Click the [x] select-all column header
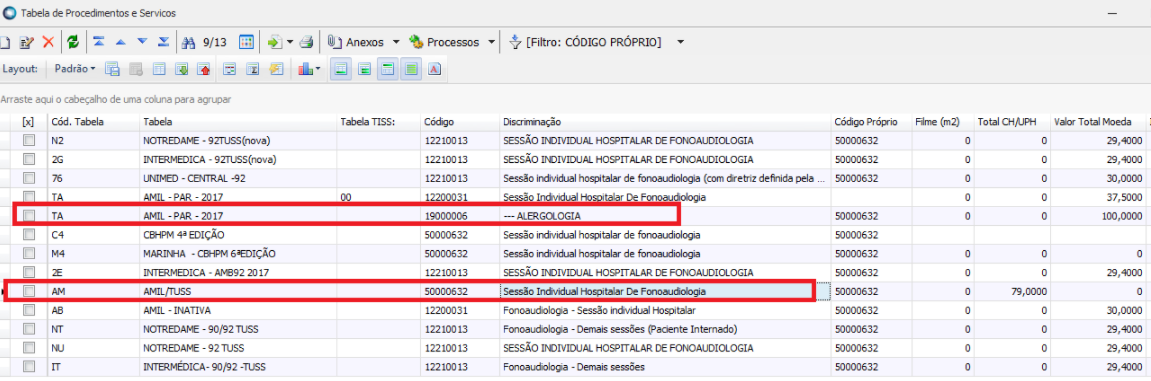 [x=28, y=122]
